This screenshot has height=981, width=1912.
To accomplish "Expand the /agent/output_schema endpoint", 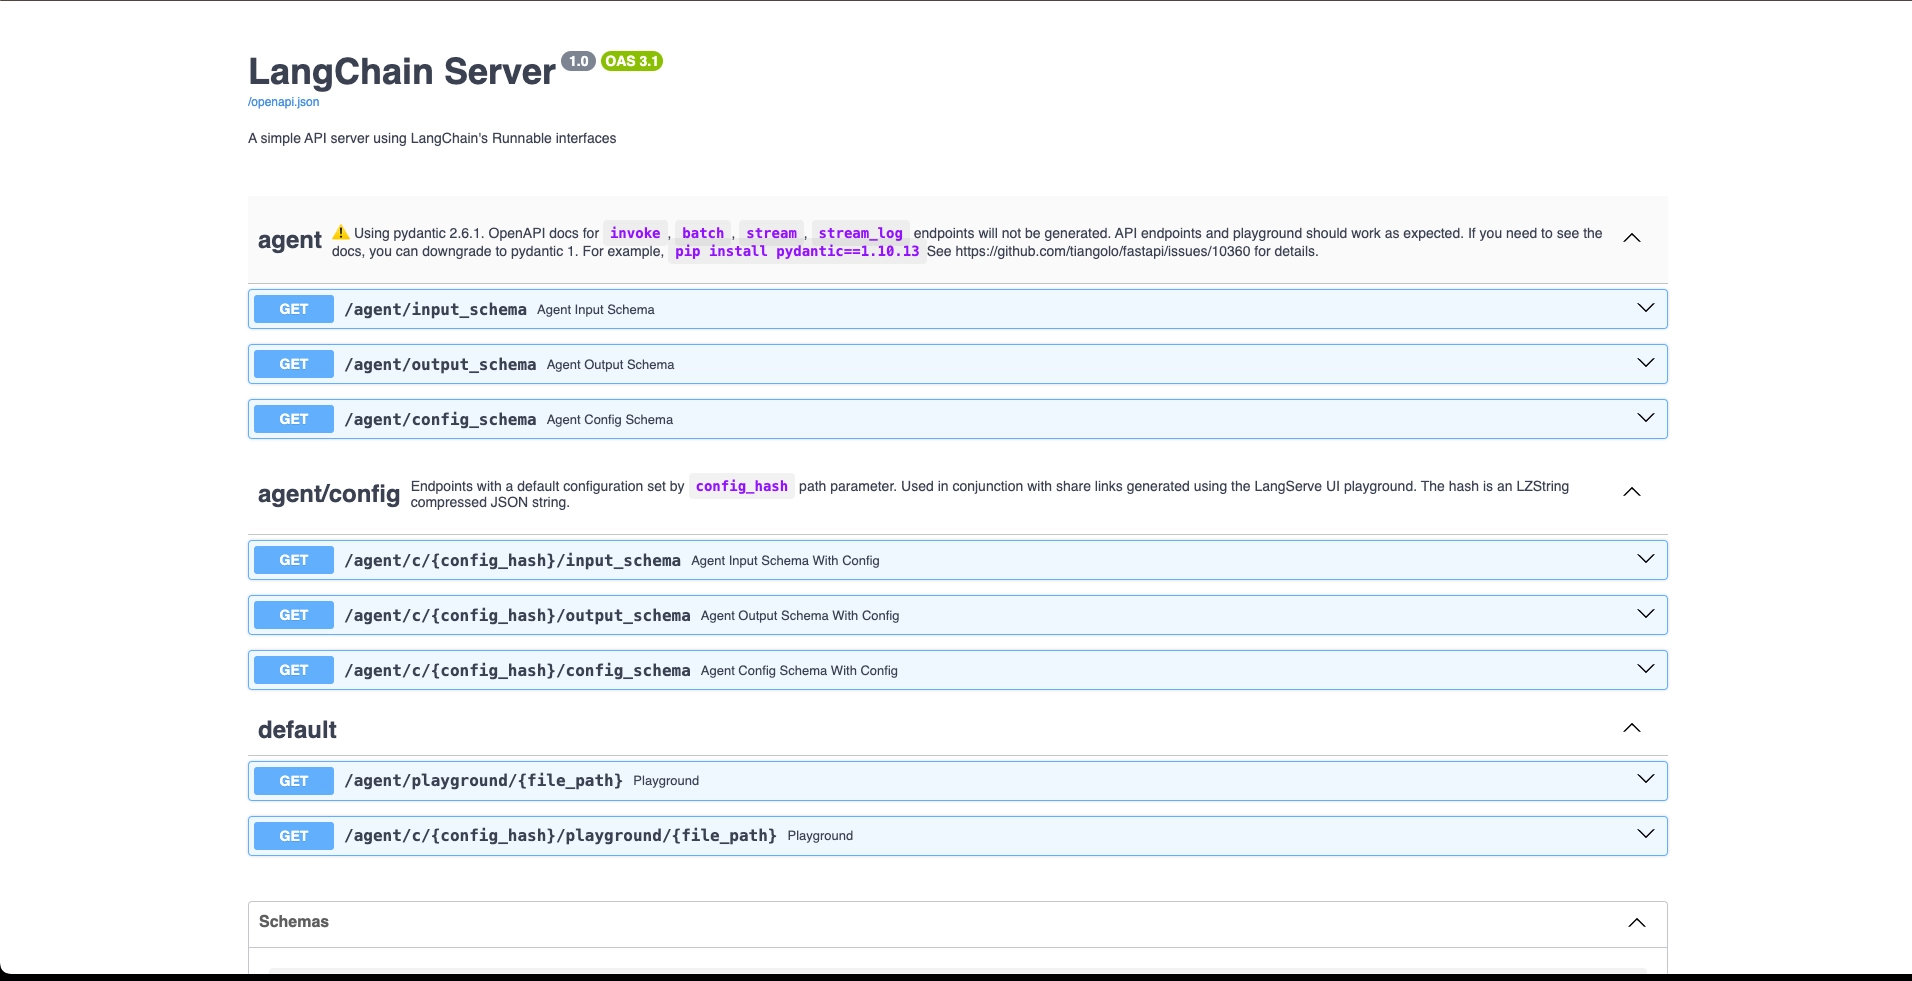I will [1646, 363].
